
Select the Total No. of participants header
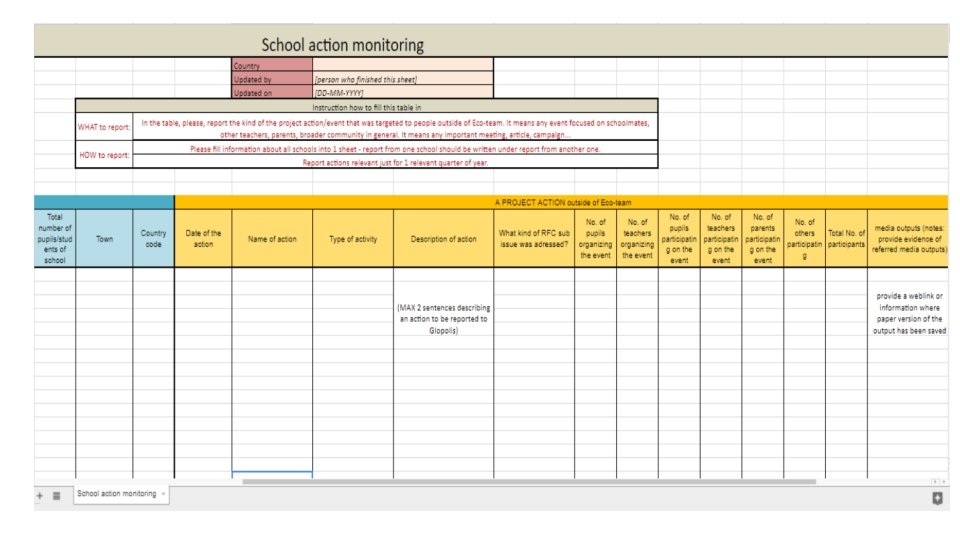(x=846, y=238)
